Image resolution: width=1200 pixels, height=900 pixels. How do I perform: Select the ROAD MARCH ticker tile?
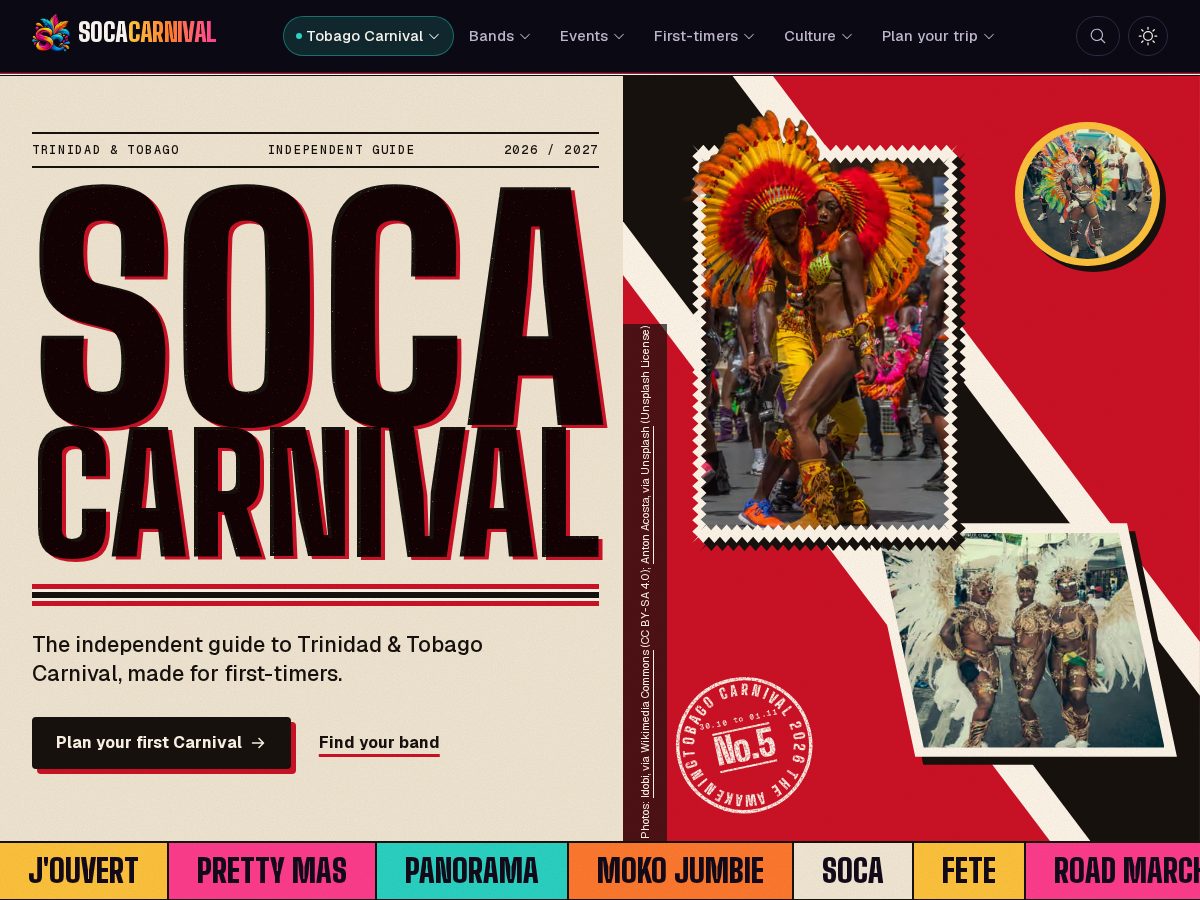(x=1113, y=871)
